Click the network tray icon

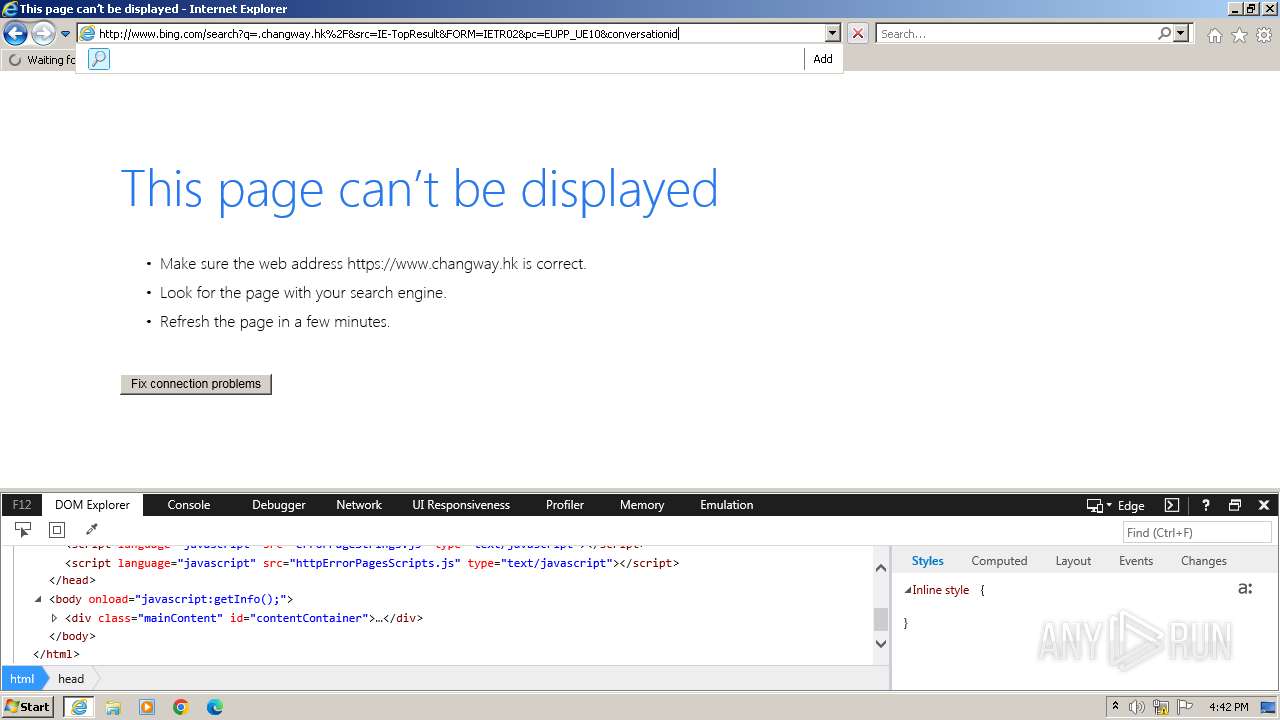[x=1161, y=707]
